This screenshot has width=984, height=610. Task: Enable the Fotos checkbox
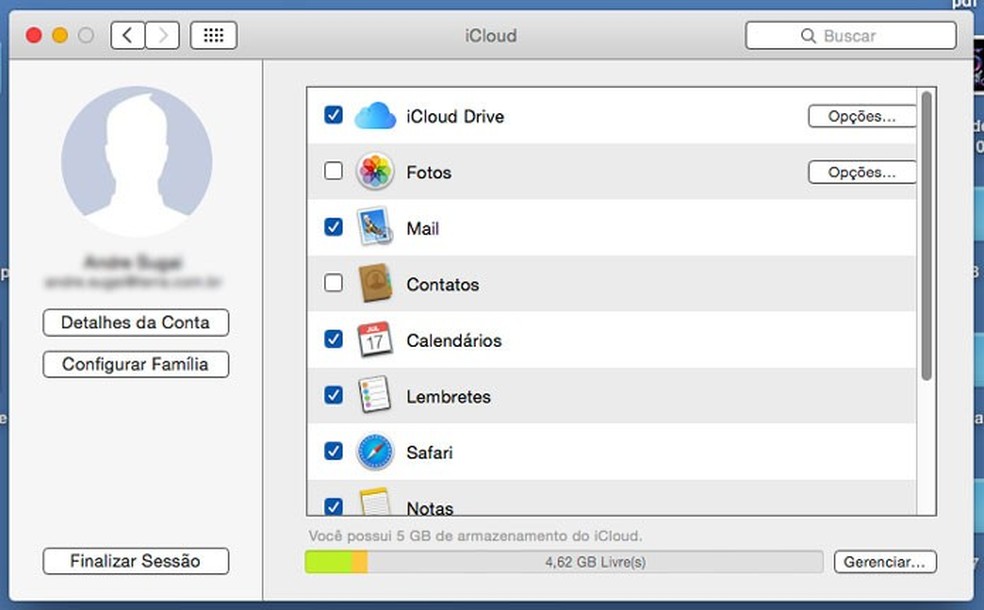pyautogui.click(x=334, y=172)
